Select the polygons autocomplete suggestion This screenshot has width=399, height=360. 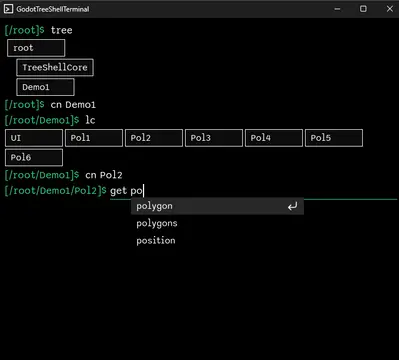pyautogui.click(x=217, y=223)
